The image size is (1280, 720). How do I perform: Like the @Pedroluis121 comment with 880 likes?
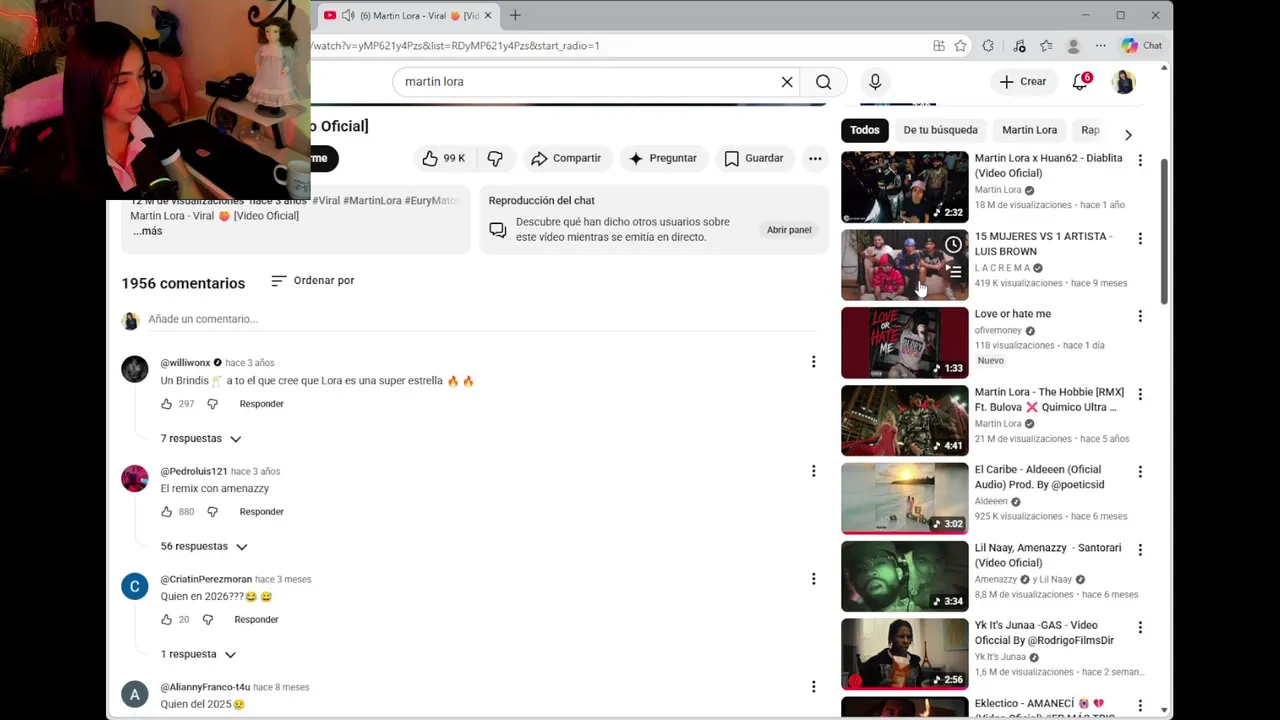pyautogui.click(x=167, y=512)
